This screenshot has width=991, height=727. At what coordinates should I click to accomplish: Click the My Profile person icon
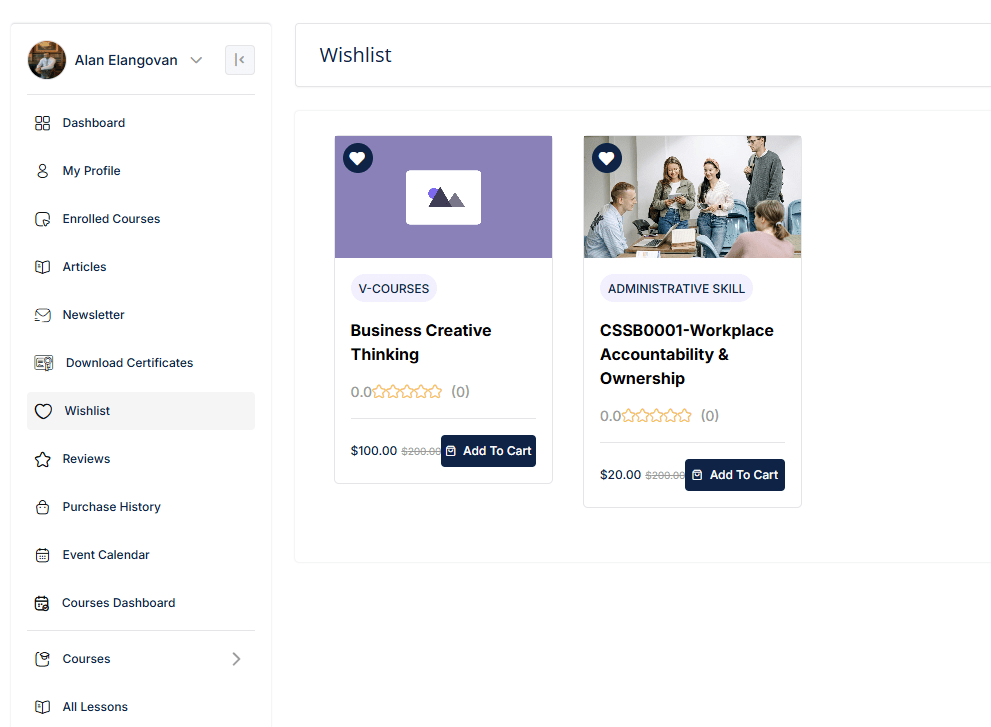(x=42, y=171)
